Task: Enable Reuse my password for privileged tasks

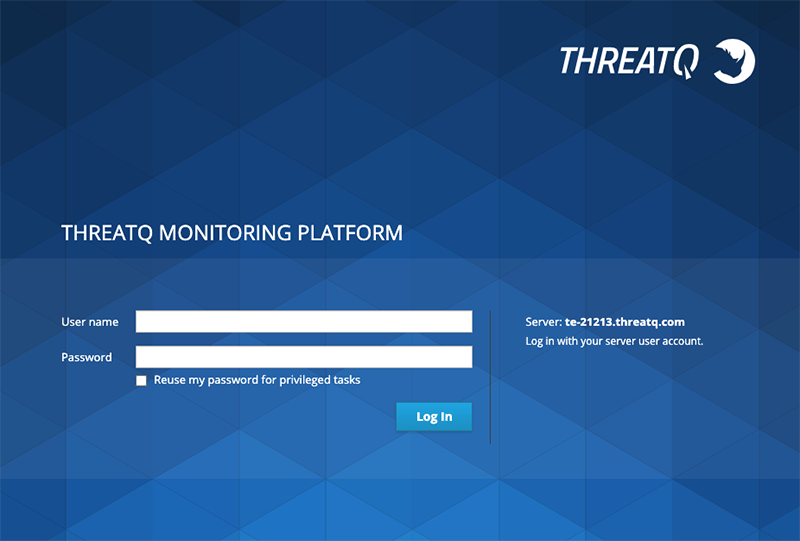Action: [x=141, y=380]
